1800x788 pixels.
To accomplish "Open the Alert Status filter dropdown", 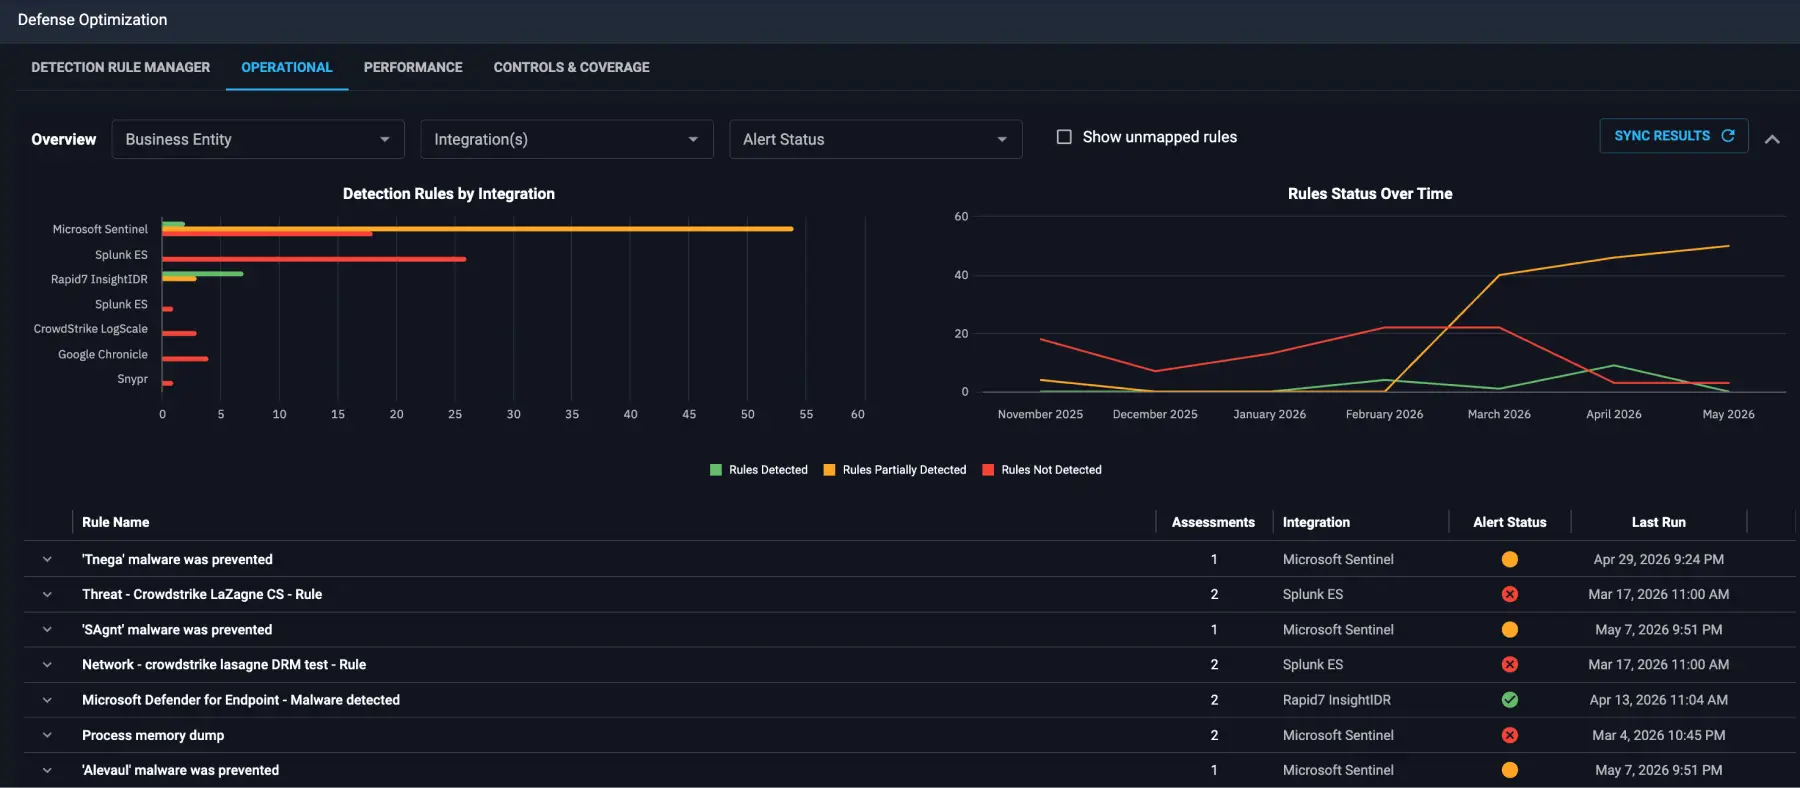I will tap(875, 139).
